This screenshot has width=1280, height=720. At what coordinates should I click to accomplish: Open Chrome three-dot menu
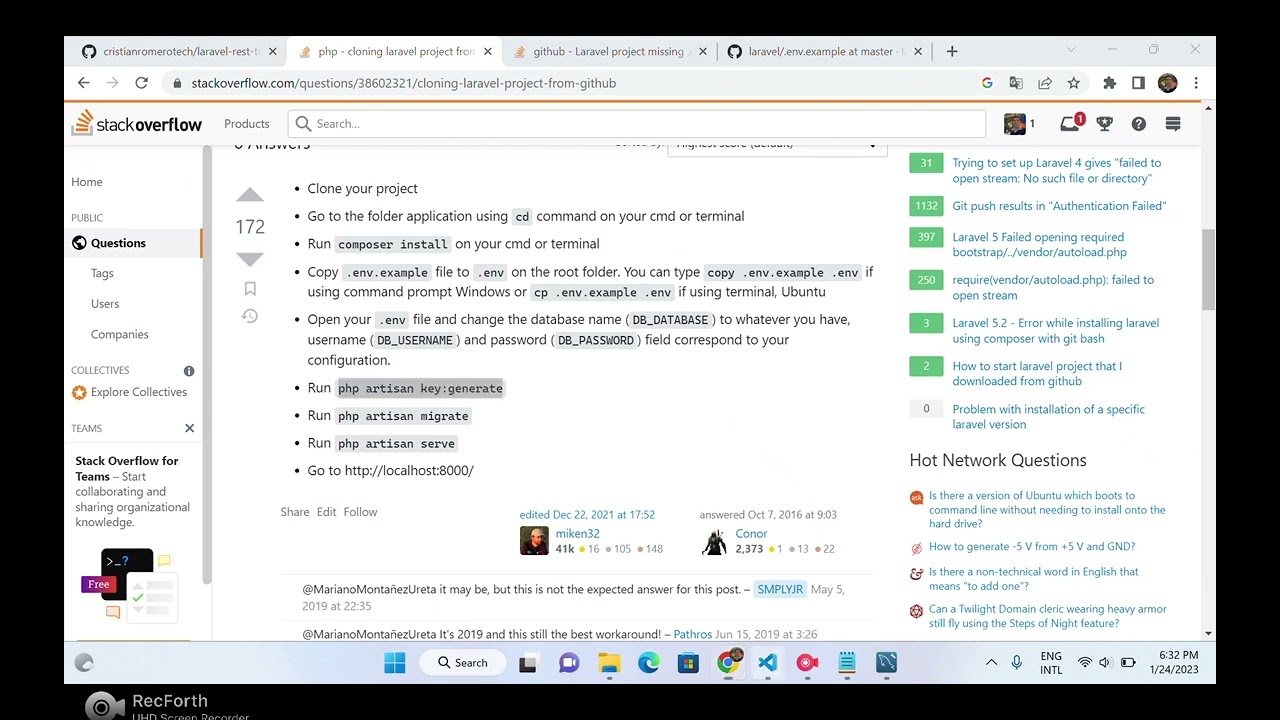1196,83
